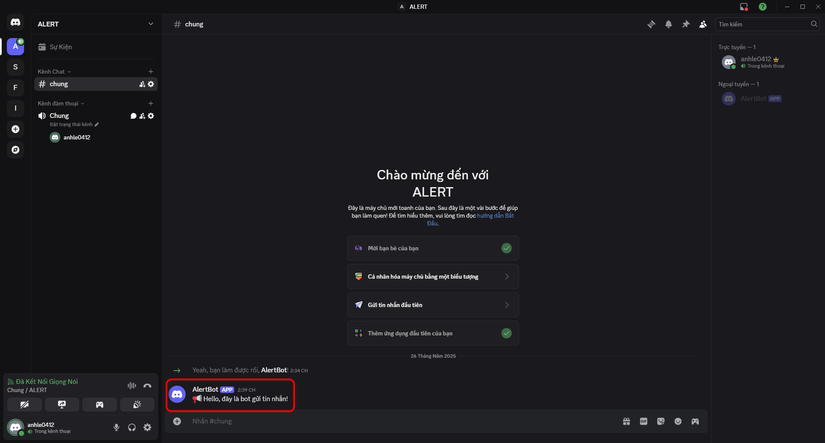This screenshot has height=443, width=825.
Task: Open apps launcher controller icon in message bar
Action: tap(695, 421)
